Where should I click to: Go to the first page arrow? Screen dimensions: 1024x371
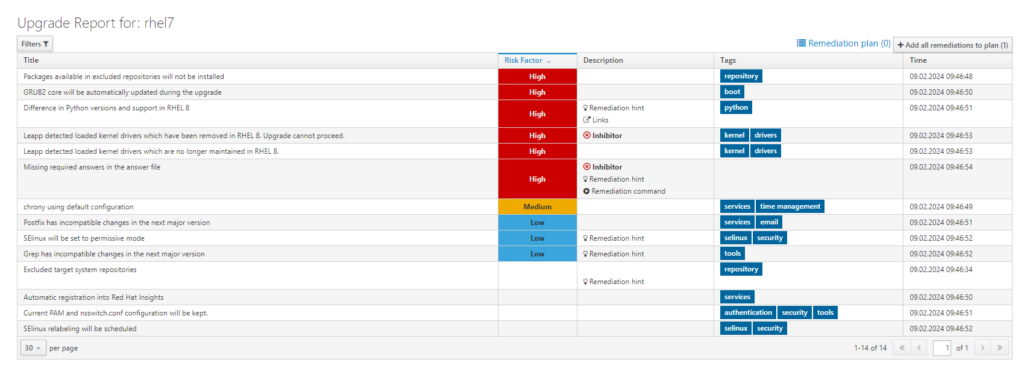[901, 348]
